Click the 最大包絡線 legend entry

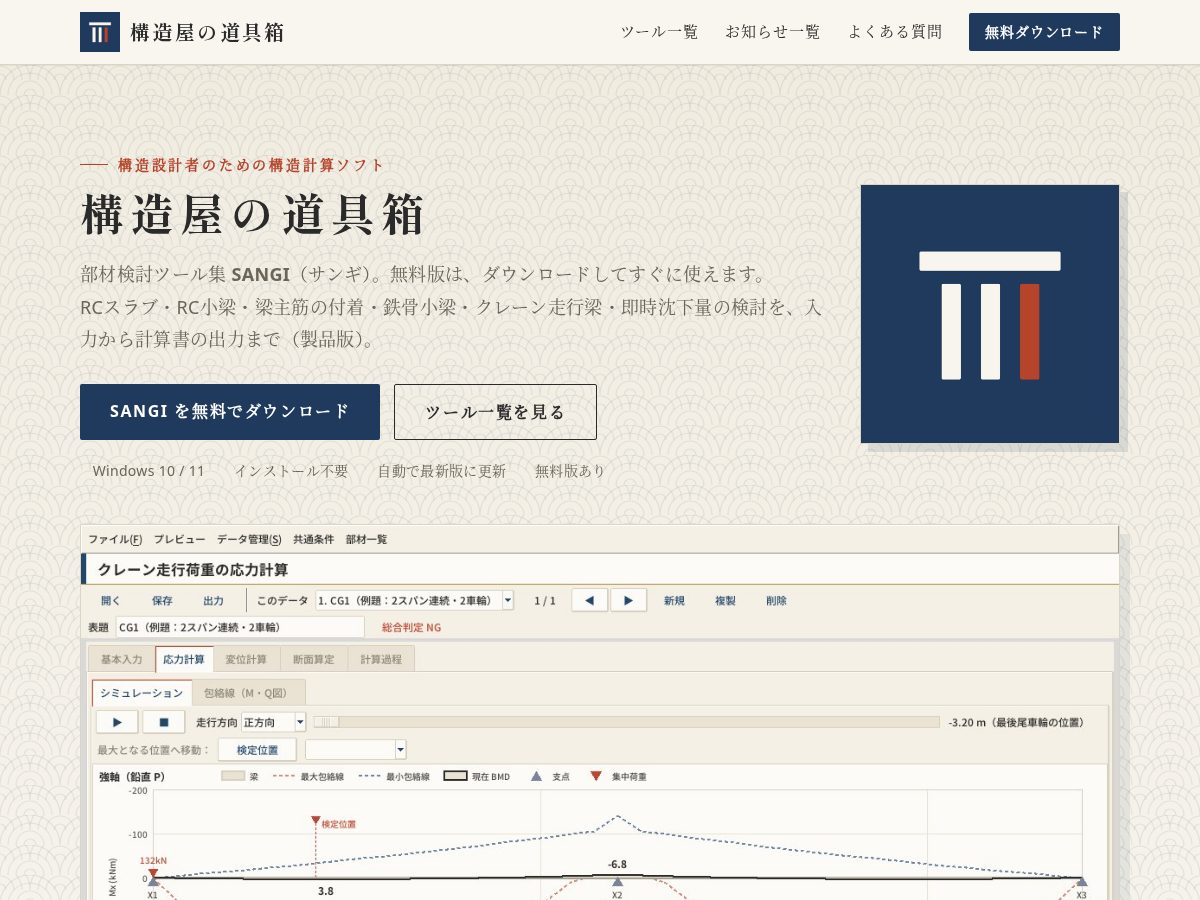[x=309, y=776]
